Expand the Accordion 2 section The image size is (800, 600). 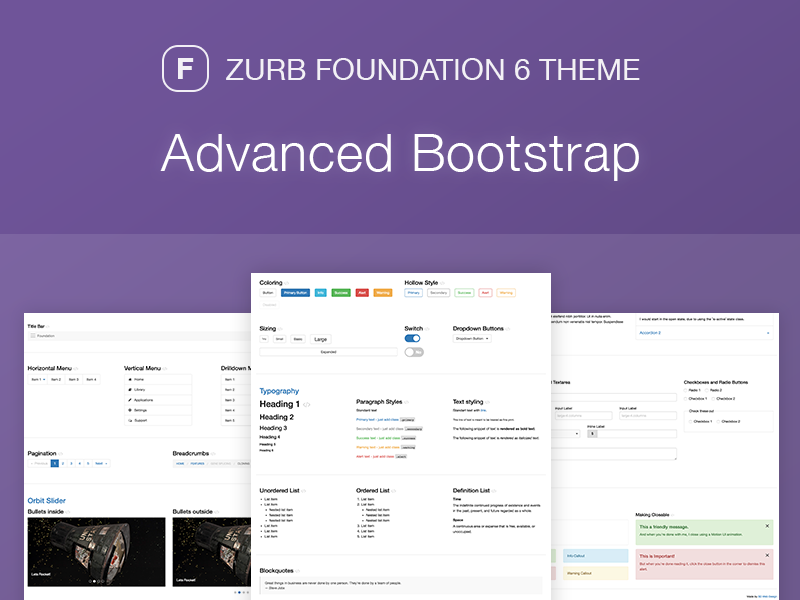pos(704,333)
